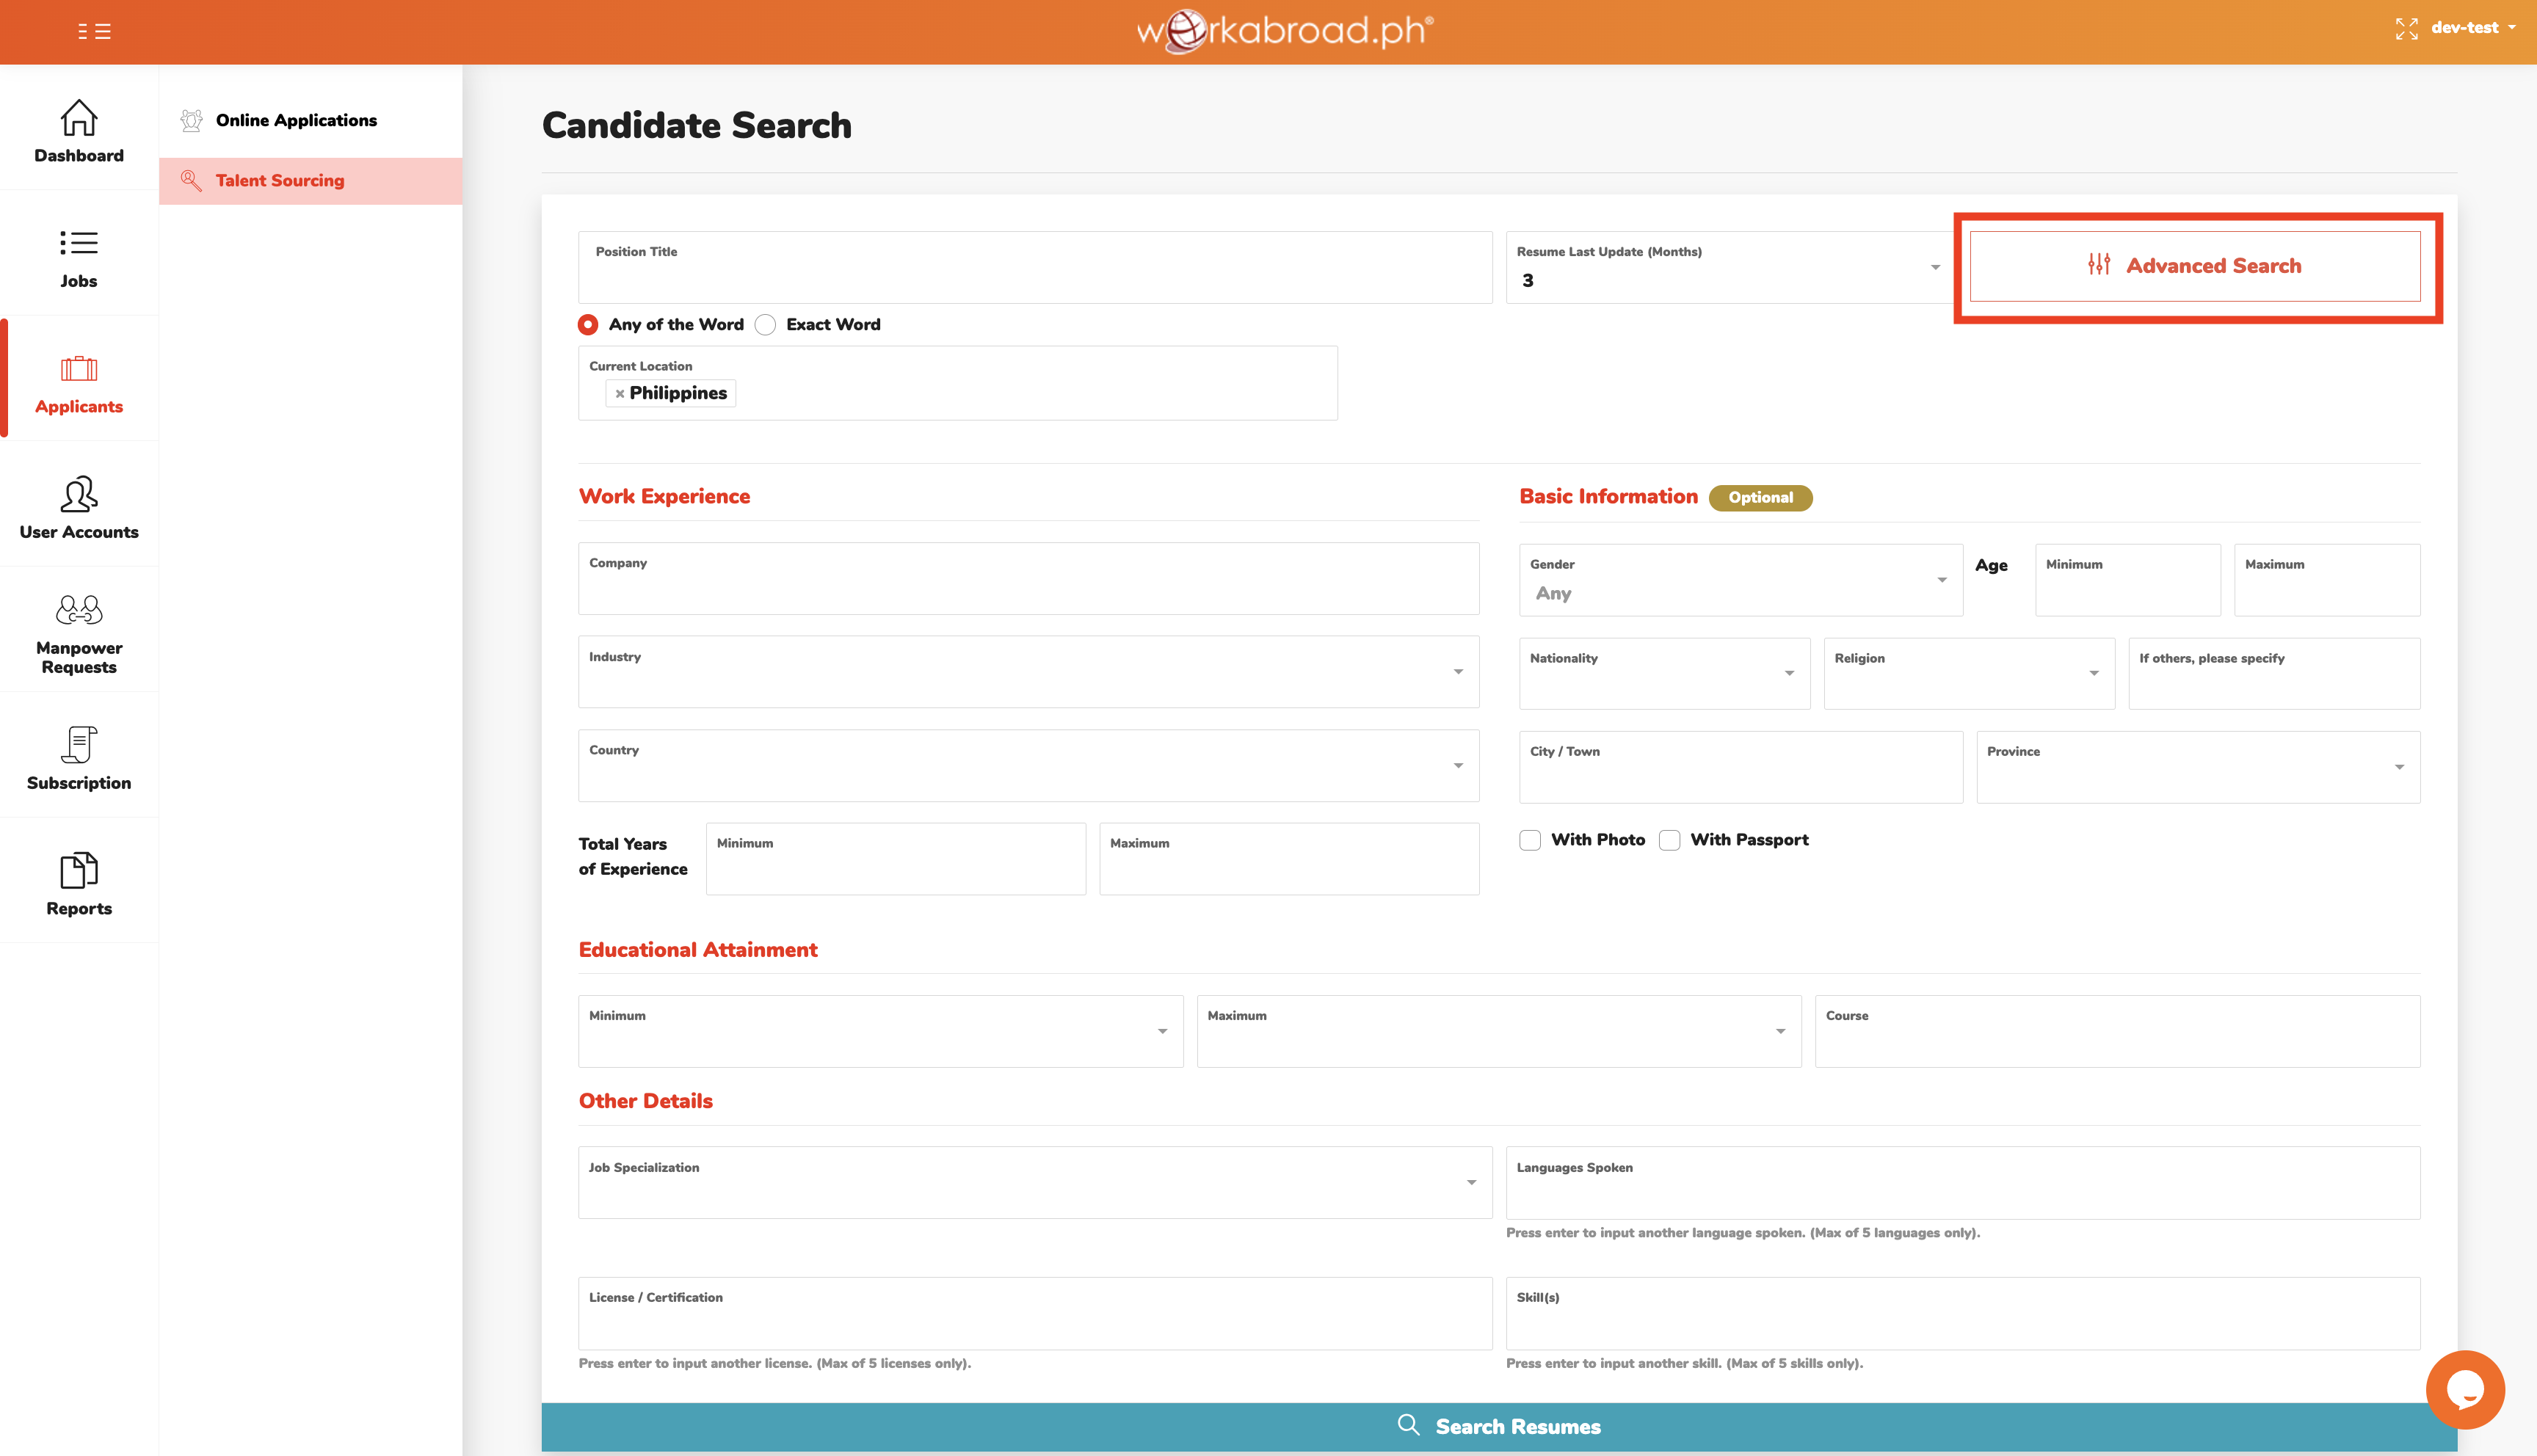Select the Exact Word radio button

point(765,324)
